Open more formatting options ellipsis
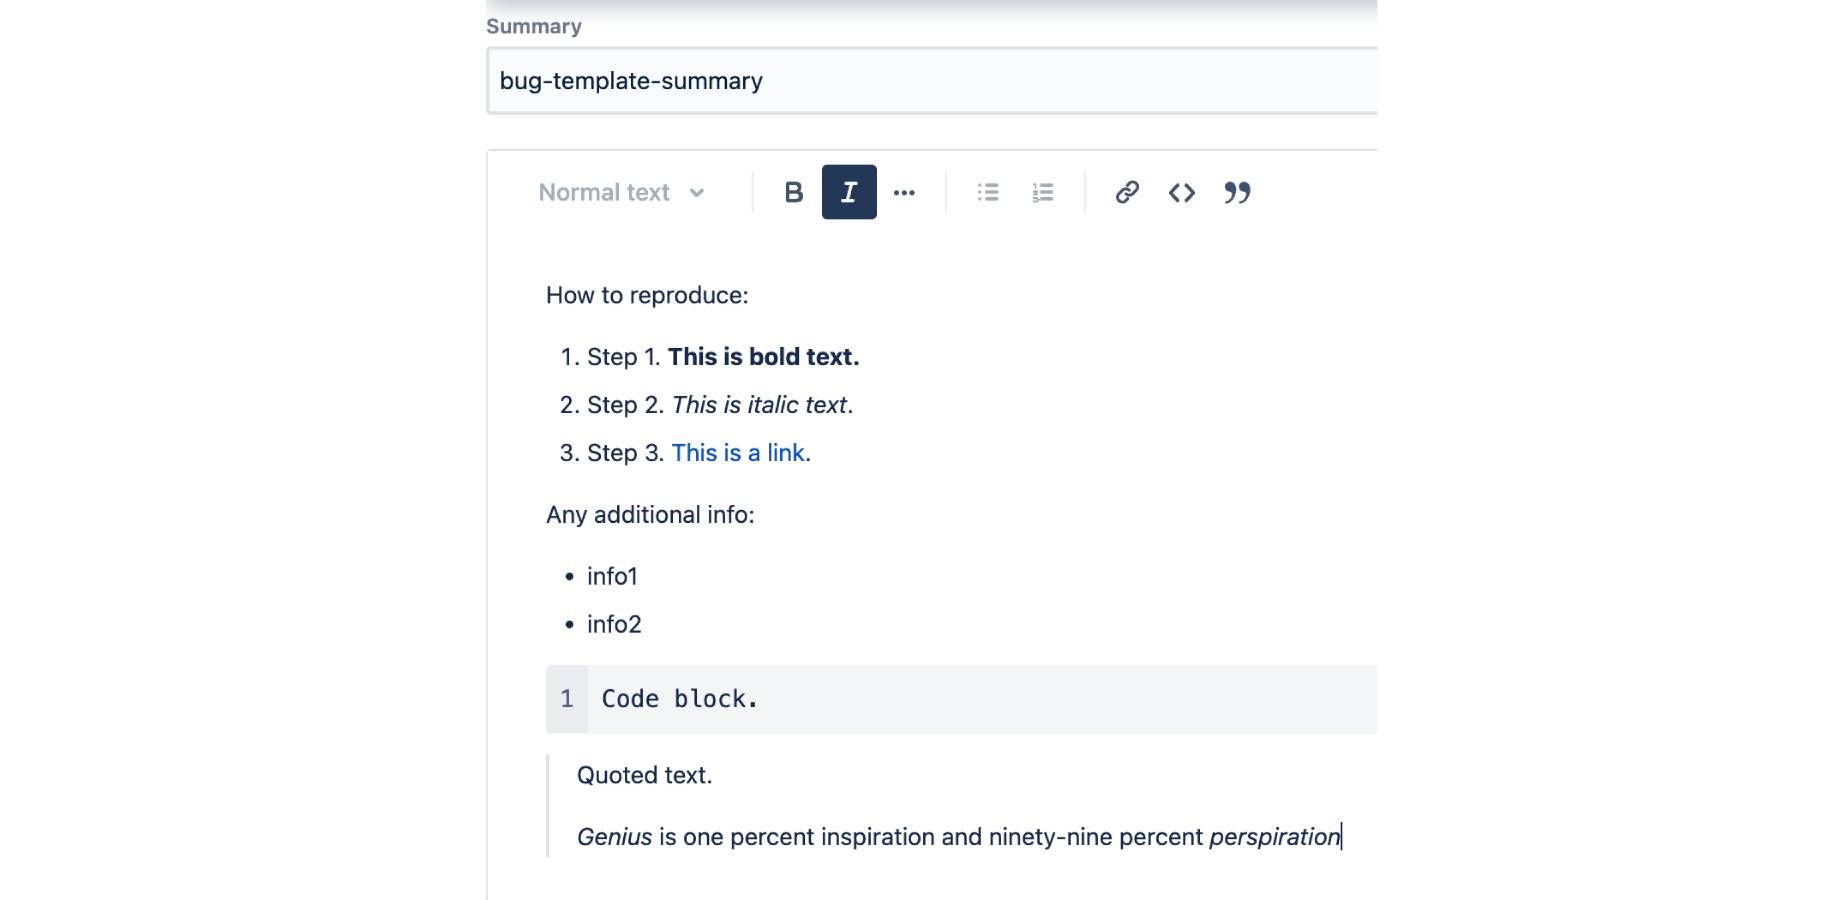Screen dimensions: 1840x900 point(904,192)
